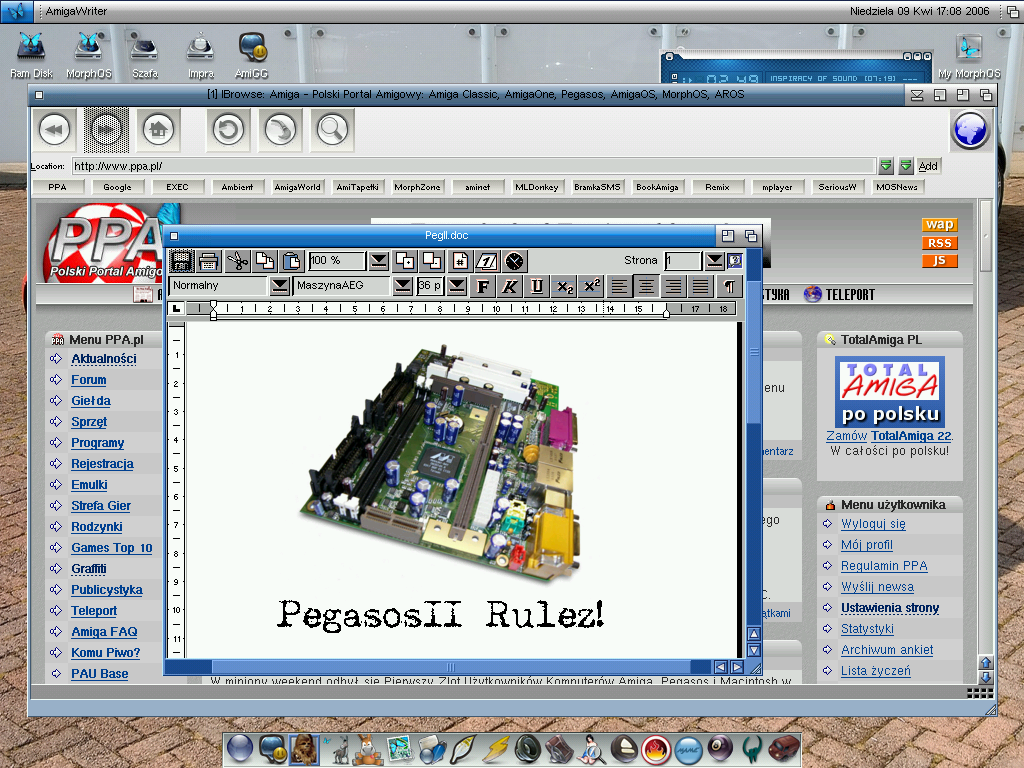Click the Strona page number field

click(x=683, y=261)
